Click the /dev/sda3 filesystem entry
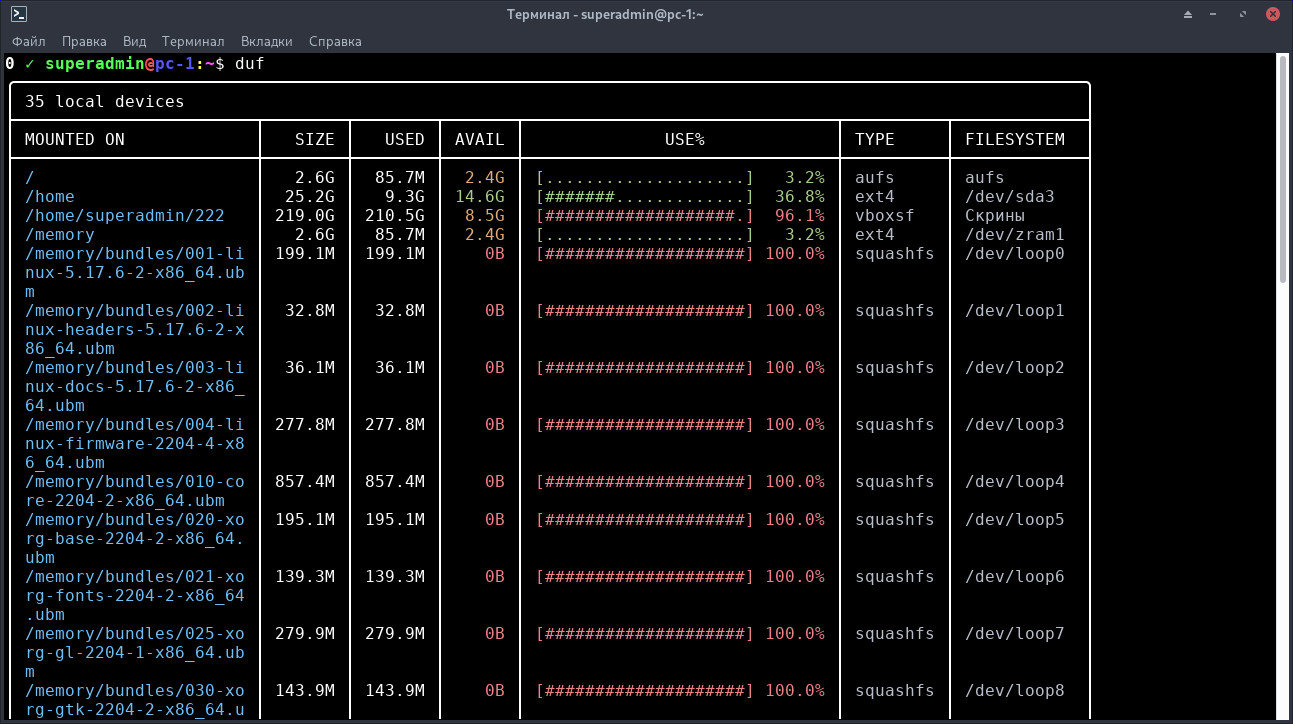 tap(1010, 196)
